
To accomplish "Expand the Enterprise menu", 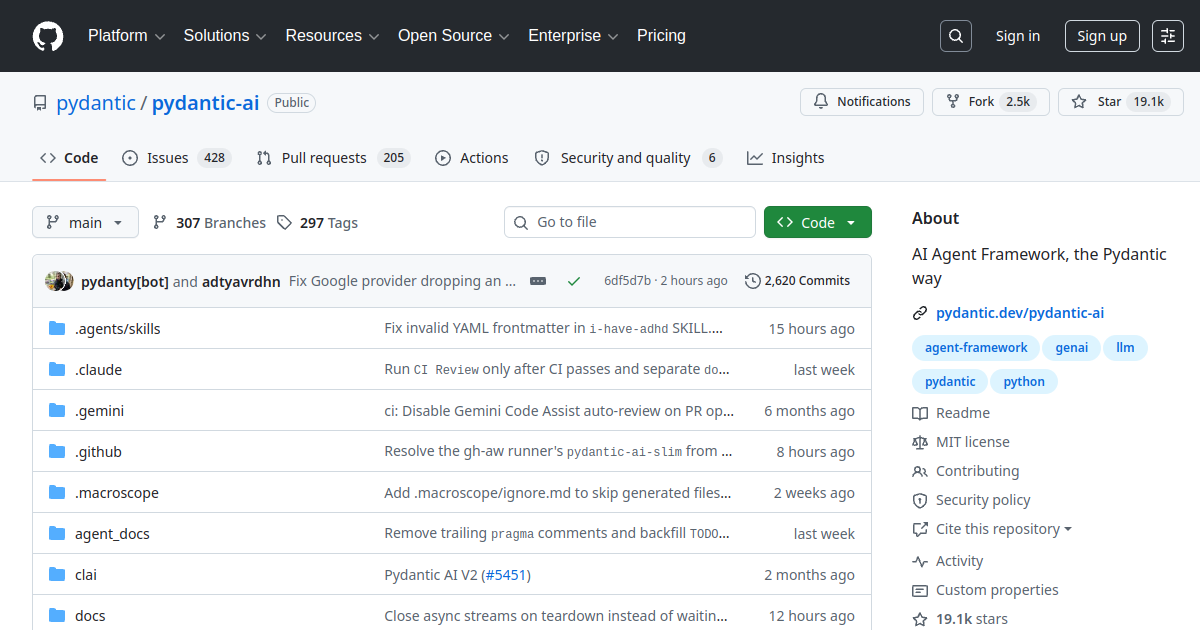I will click(573, 36).
